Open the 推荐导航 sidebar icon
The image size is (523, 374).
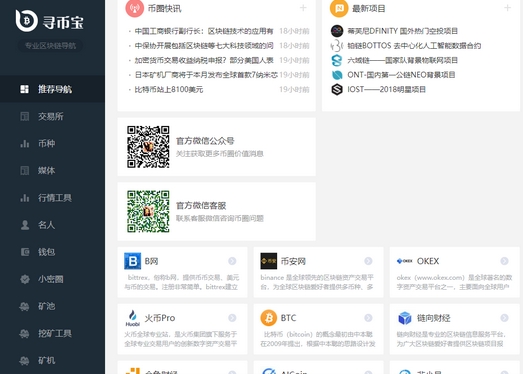[x=24, y=89]
